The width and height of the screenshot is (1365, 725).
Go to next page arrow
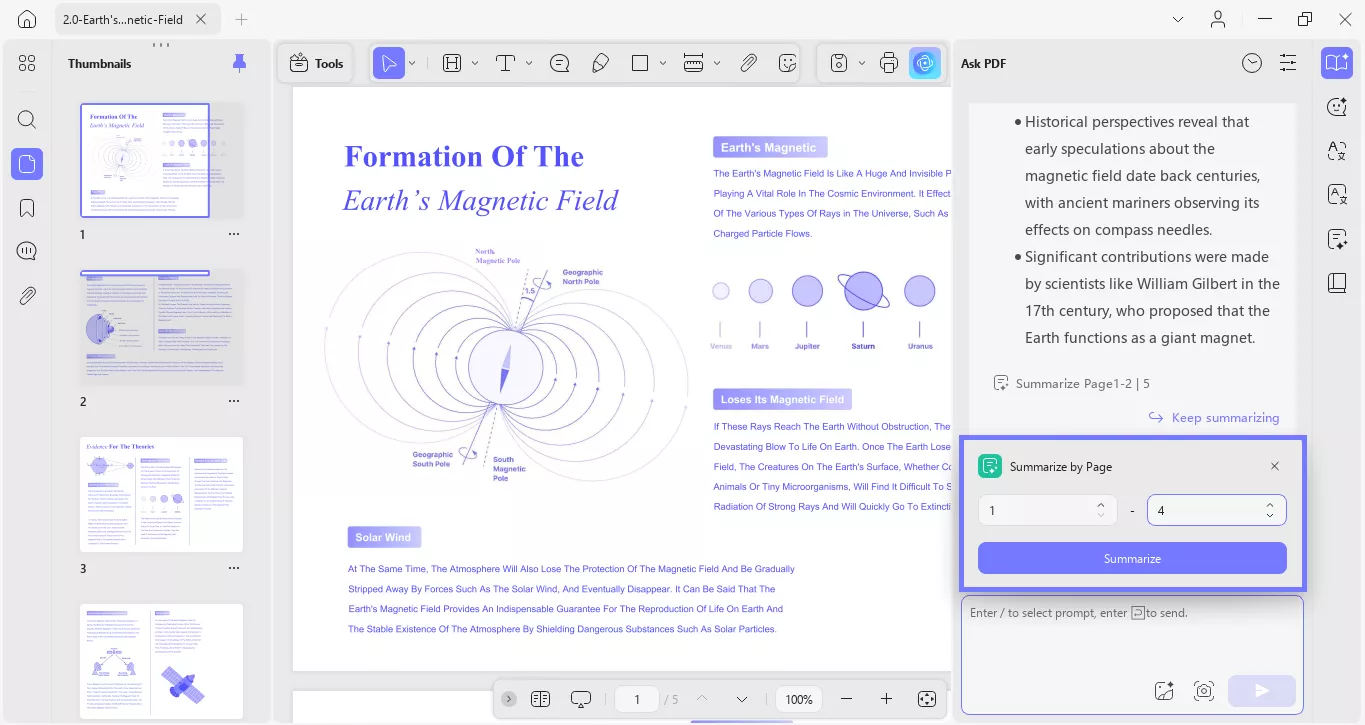tap(742, 699)
